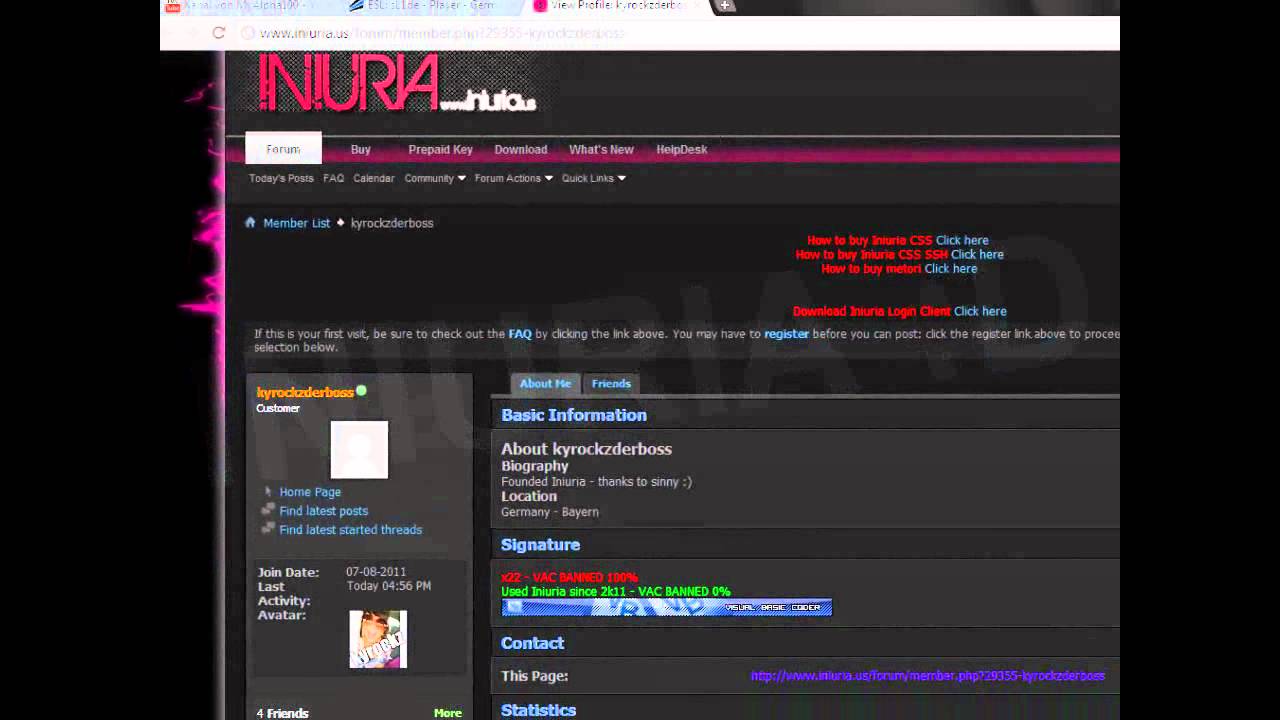Click the Contact section header

[533, 643]
